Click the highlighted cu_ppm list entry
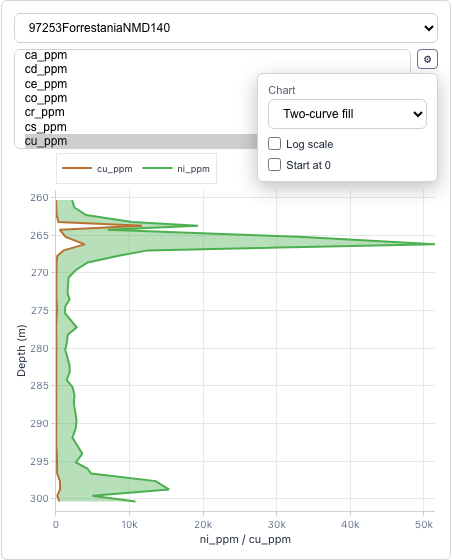The image size is (452, 560). coord(141,141)
